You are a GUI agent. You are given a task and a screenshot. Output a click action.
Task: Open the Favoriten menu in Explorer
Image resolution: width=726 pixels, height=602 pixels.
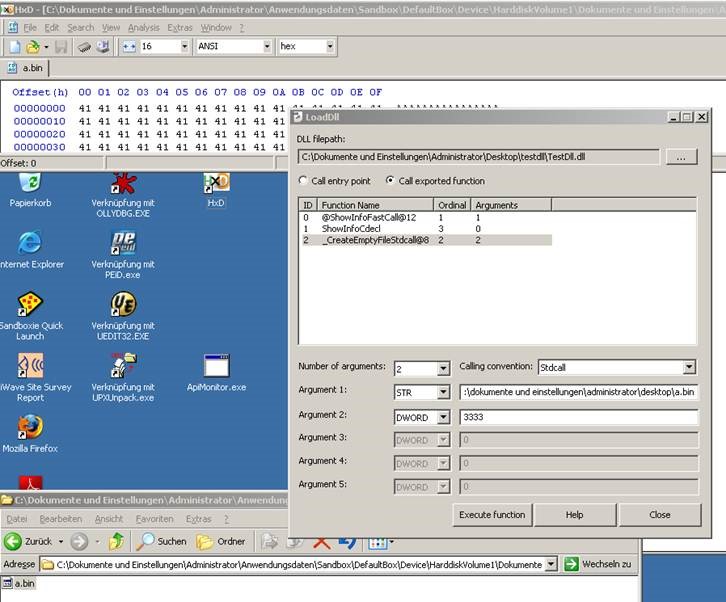155,519
